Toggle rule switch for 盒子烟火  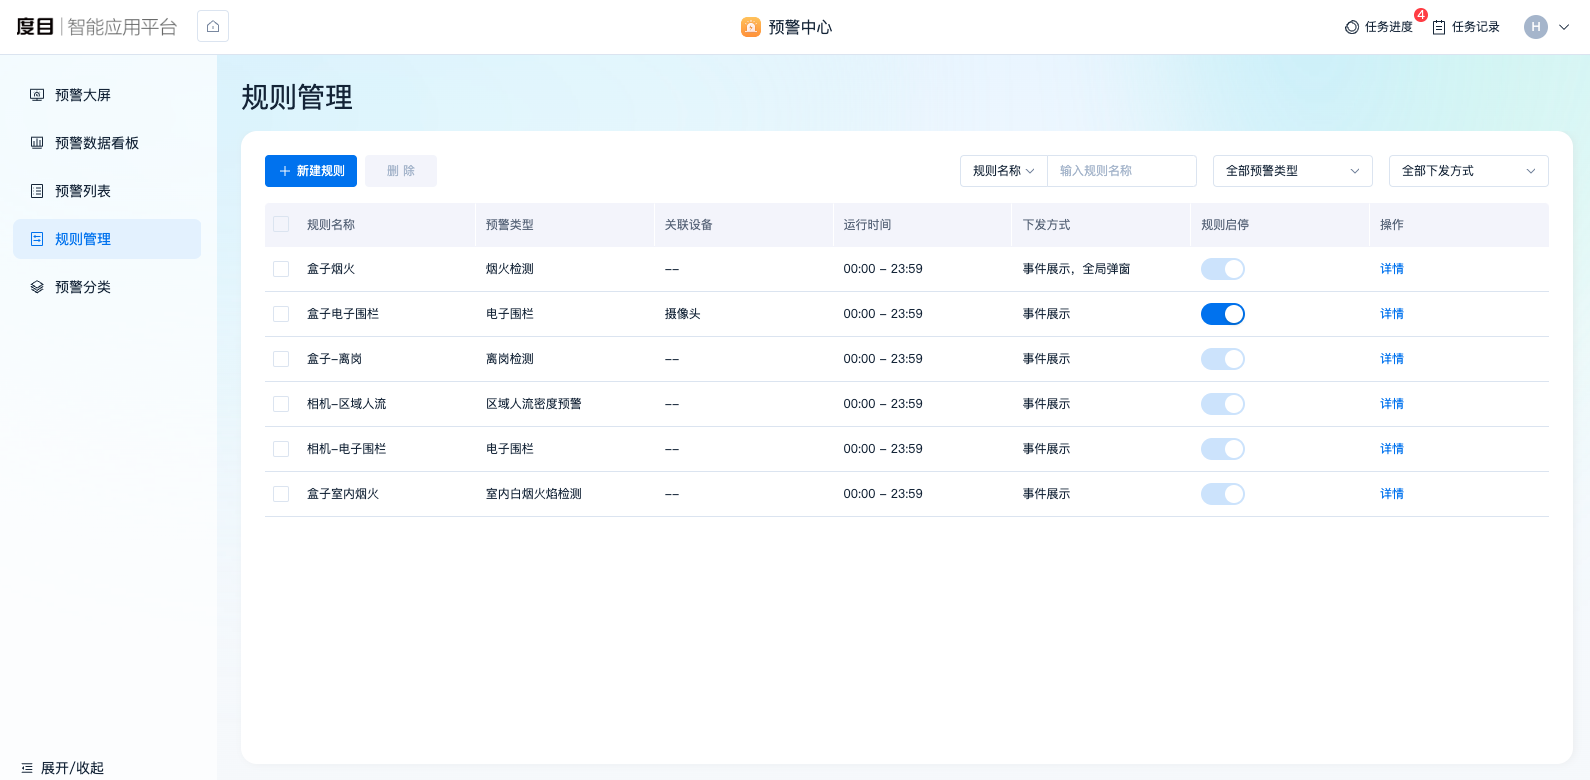click(x=1223, y=269)
